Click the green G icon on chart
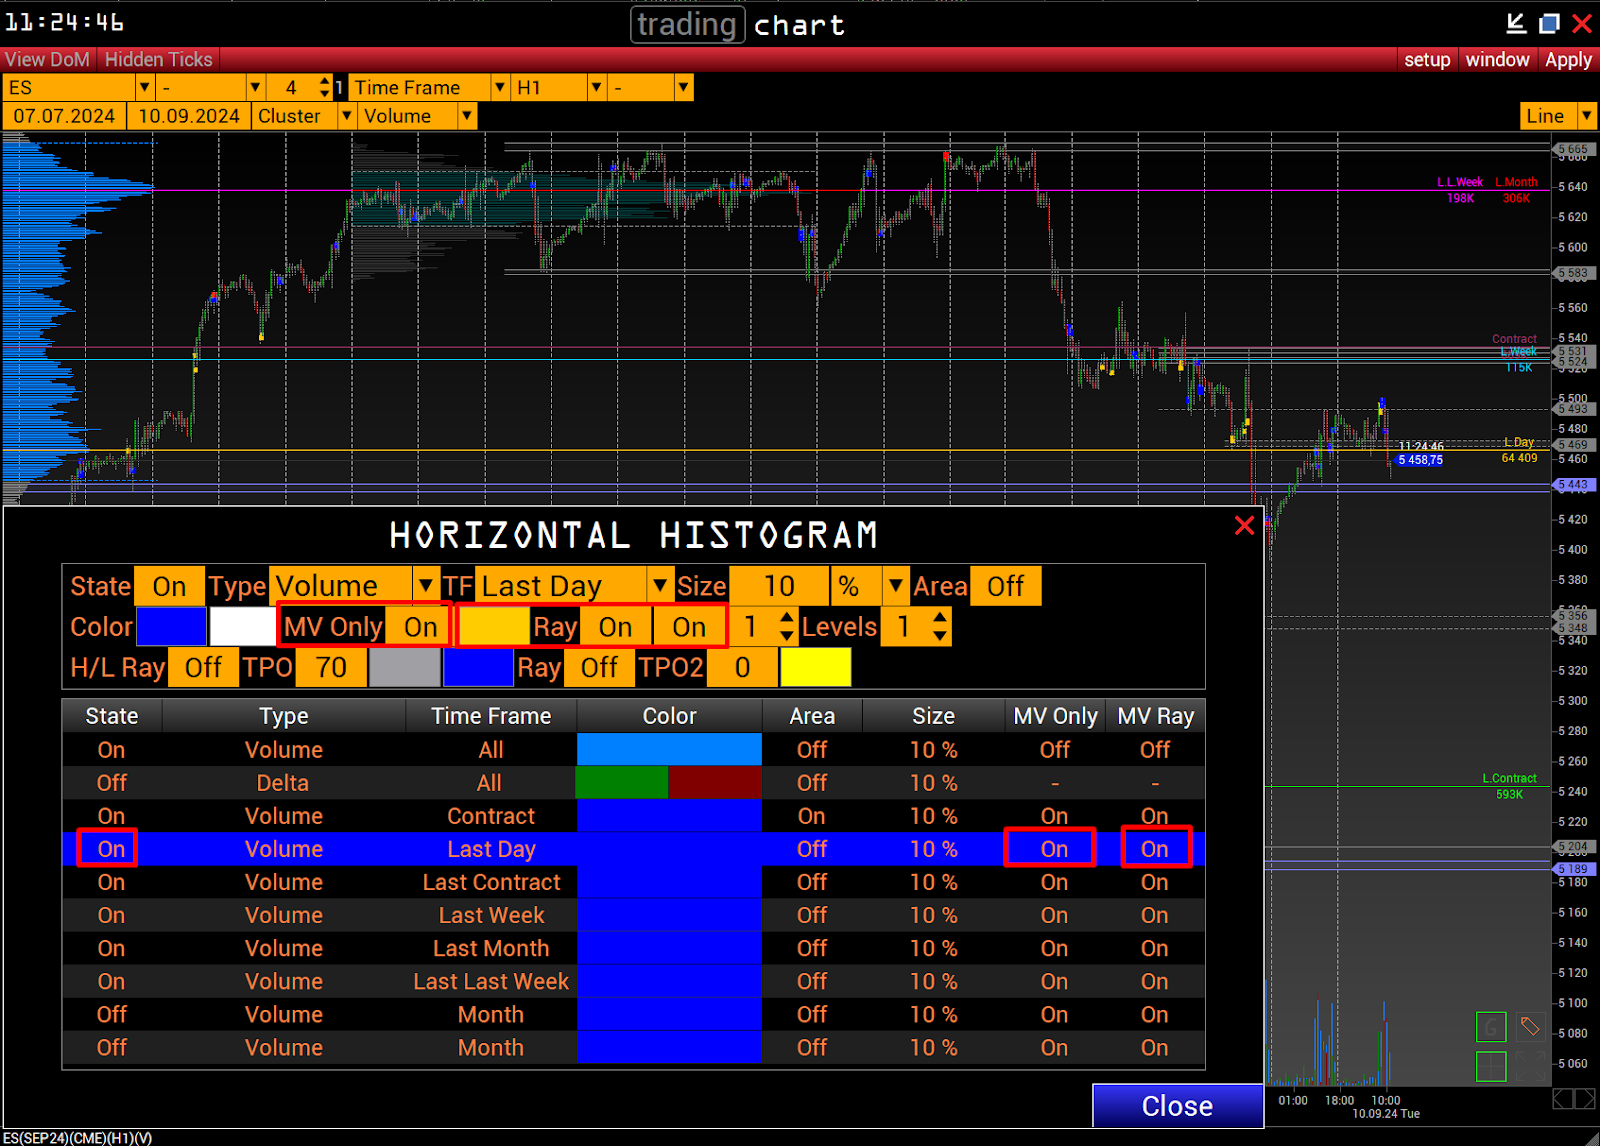The image size is (1600, 1146). coord(1490,1027)
